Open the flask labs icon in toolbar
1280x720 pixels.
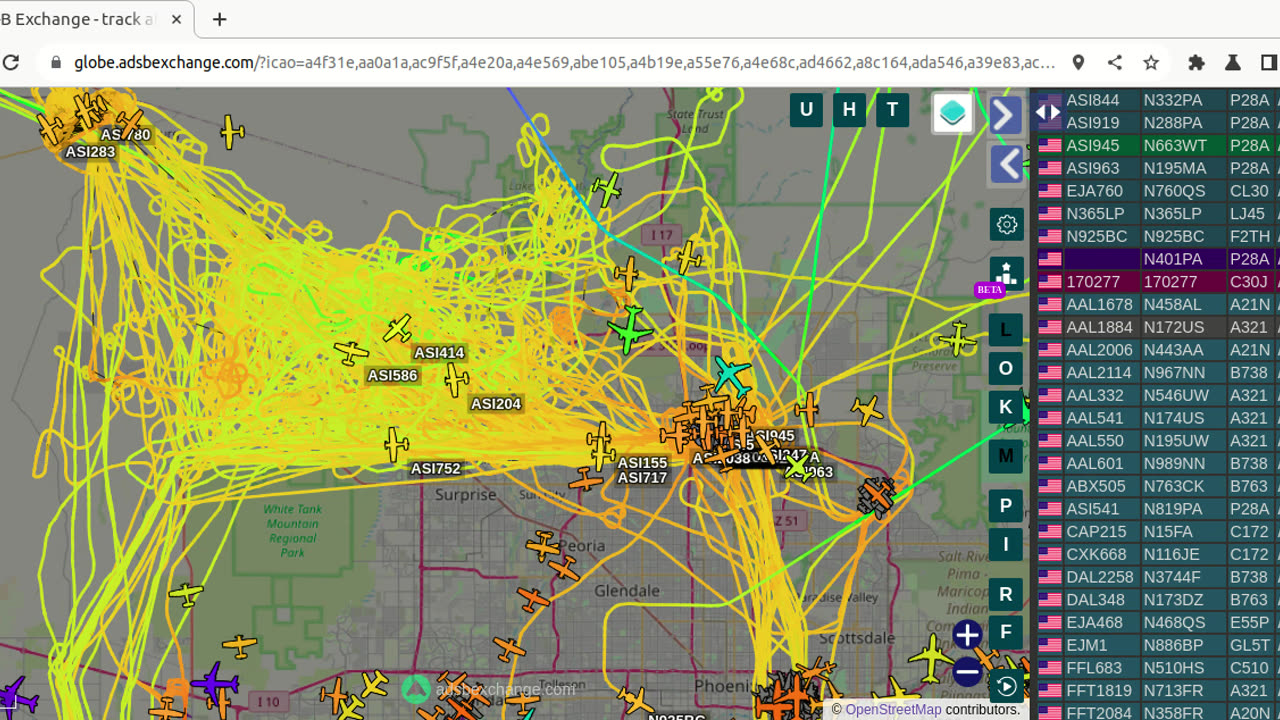1232,62
